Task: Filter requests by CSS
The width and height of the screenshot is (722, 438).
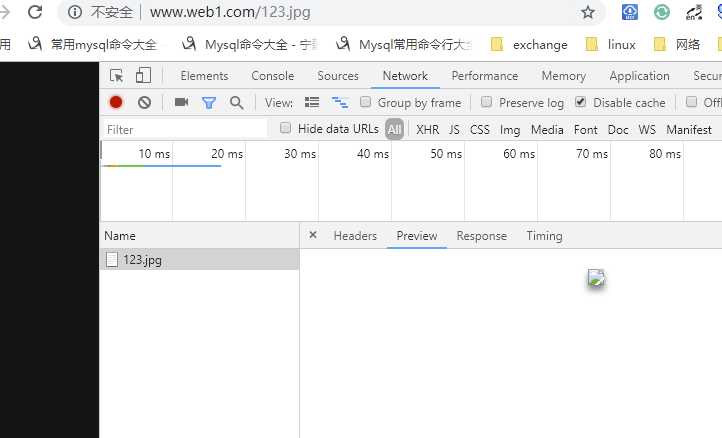Action: (x=479, y=130)
